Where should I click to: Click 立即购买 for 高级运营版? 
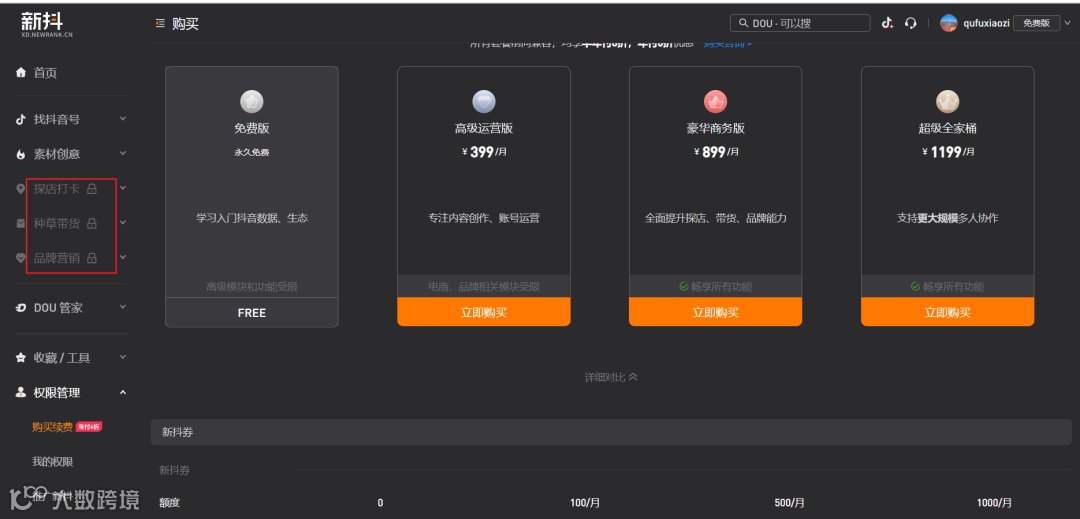point(484,312)
